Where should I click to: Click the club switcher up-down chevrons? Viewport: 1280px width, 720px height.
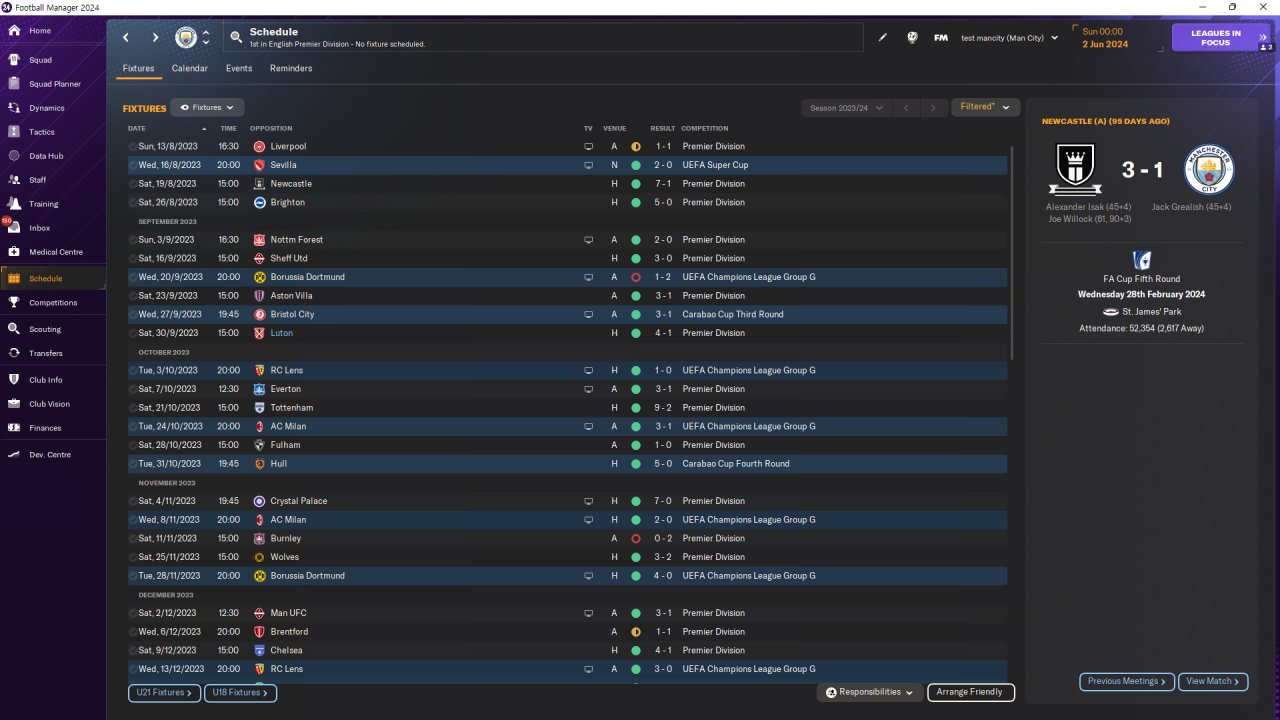[x=206, y=38]
